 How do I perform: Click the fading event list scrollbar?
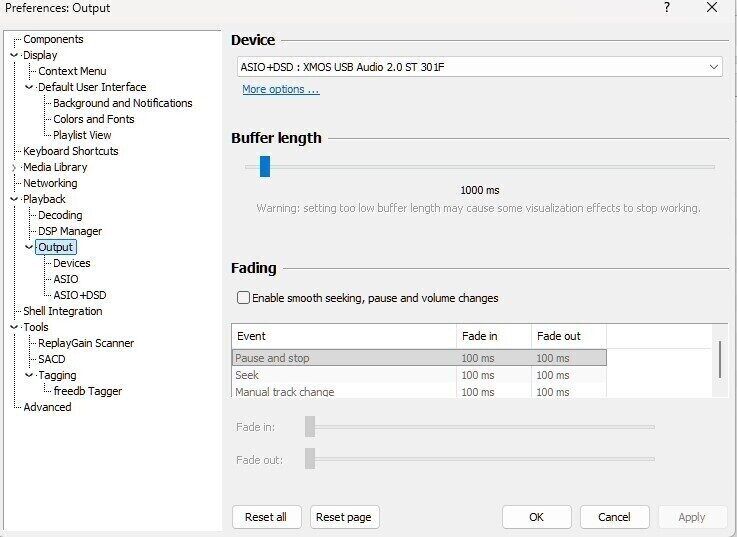click(719, 359)
